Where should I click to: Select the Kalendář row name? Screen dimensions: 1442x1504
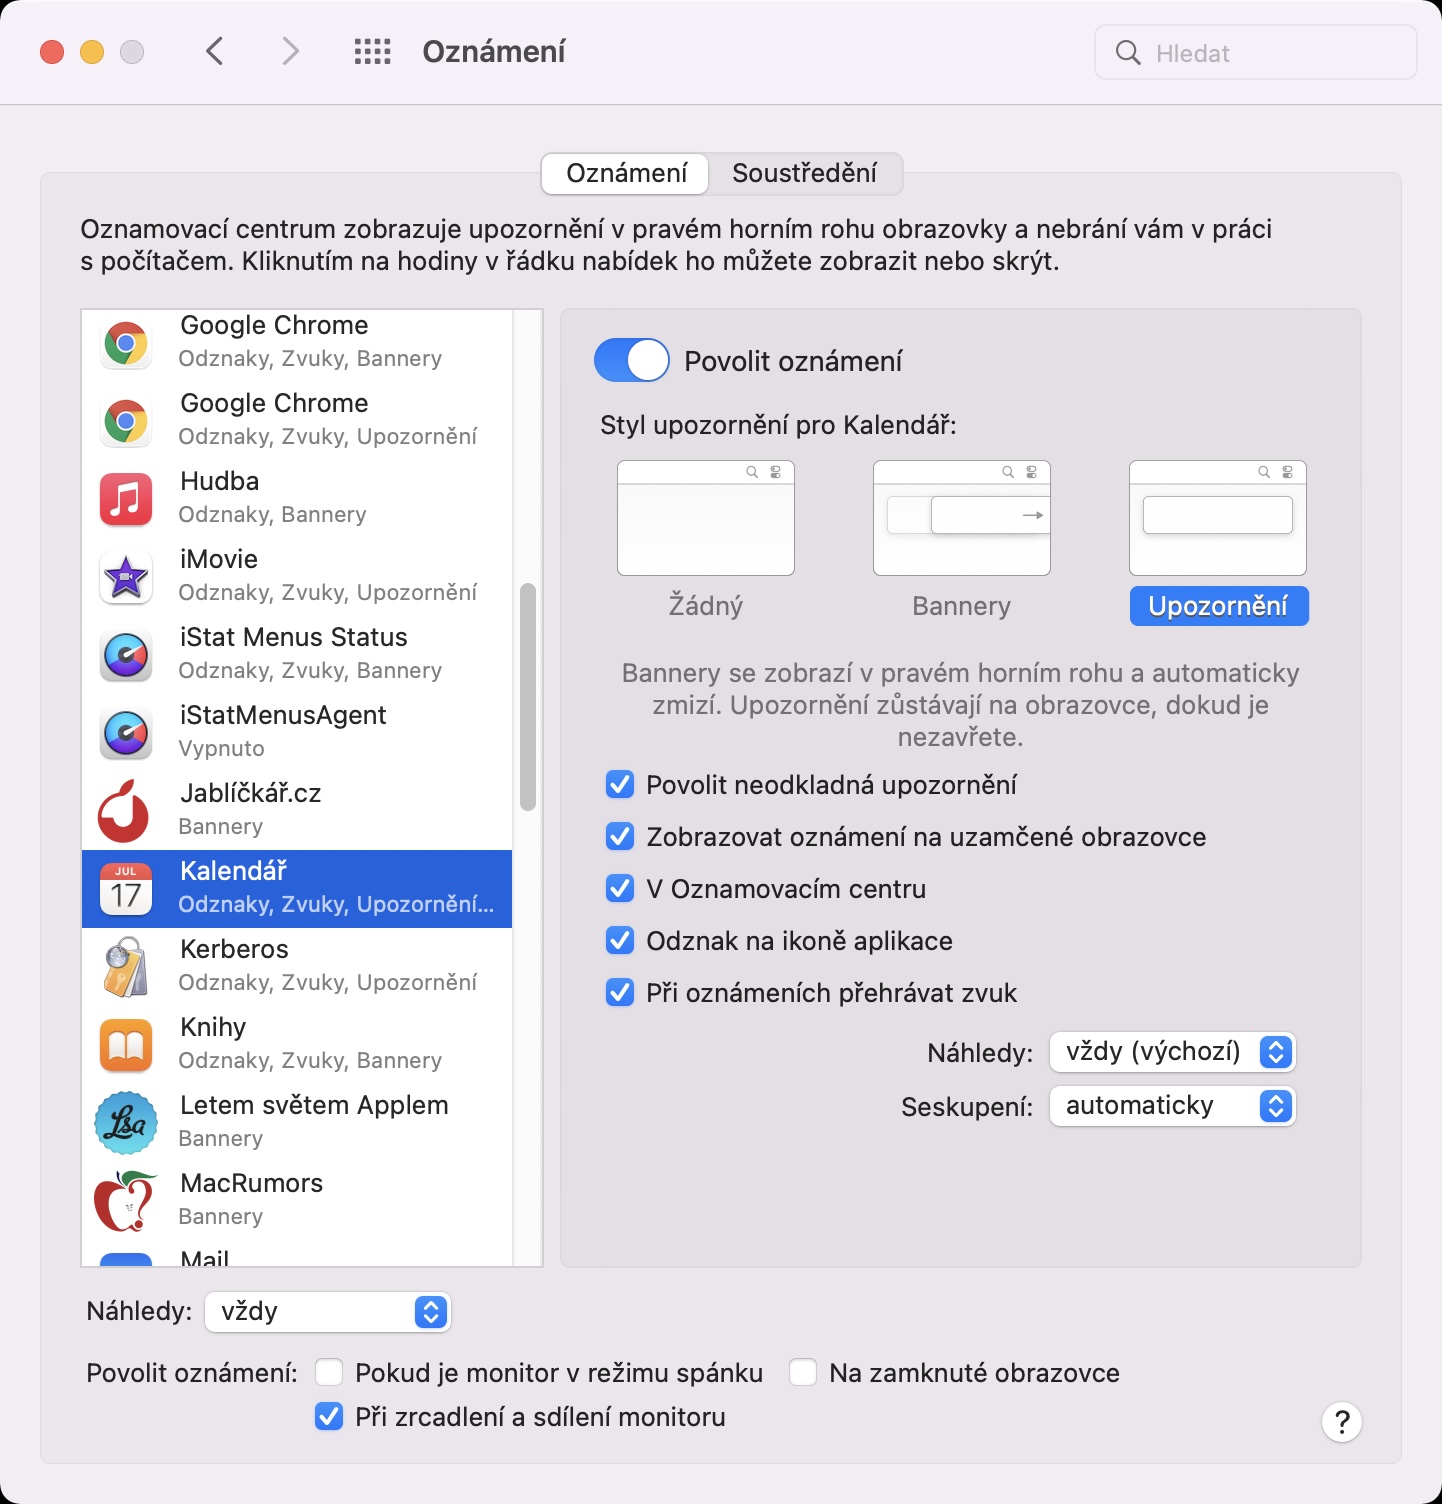[x=233, y=871]
